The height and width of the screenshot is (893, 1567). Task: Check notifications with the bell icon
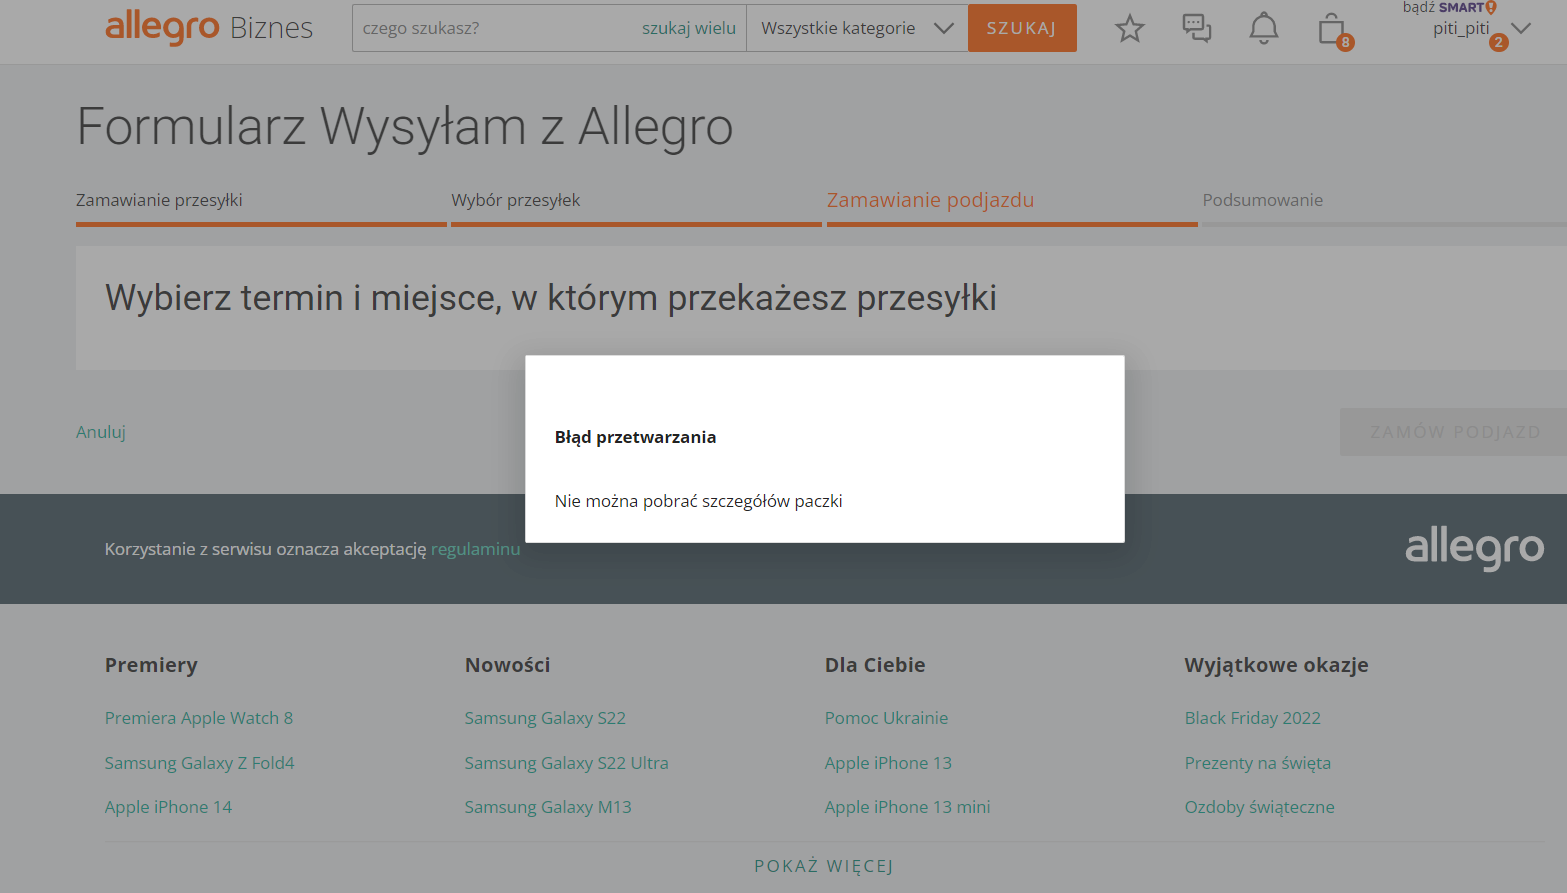1263,28
